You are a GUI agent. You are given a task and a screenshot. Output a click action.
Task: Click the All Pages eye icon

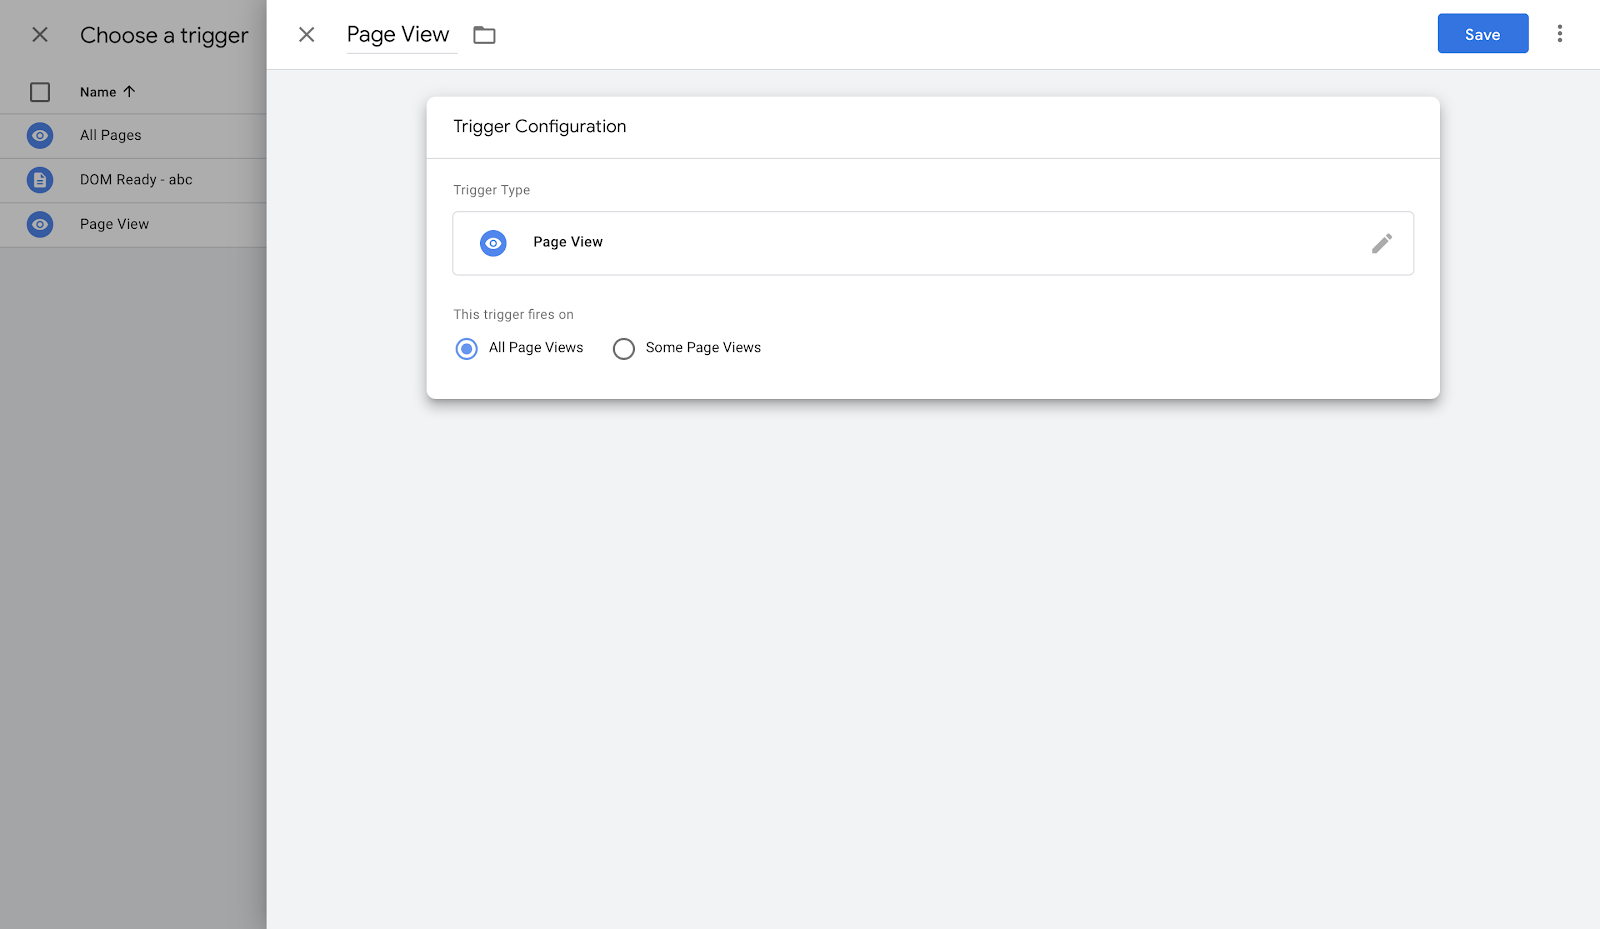tap(40, 135)
